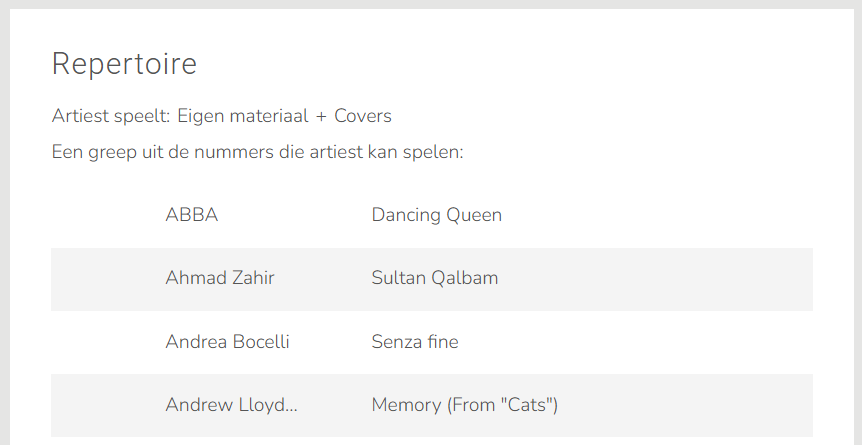This screenshot has height=445, width=862.
Task: Click the Repertoire heading
Action: coord(124,64)
